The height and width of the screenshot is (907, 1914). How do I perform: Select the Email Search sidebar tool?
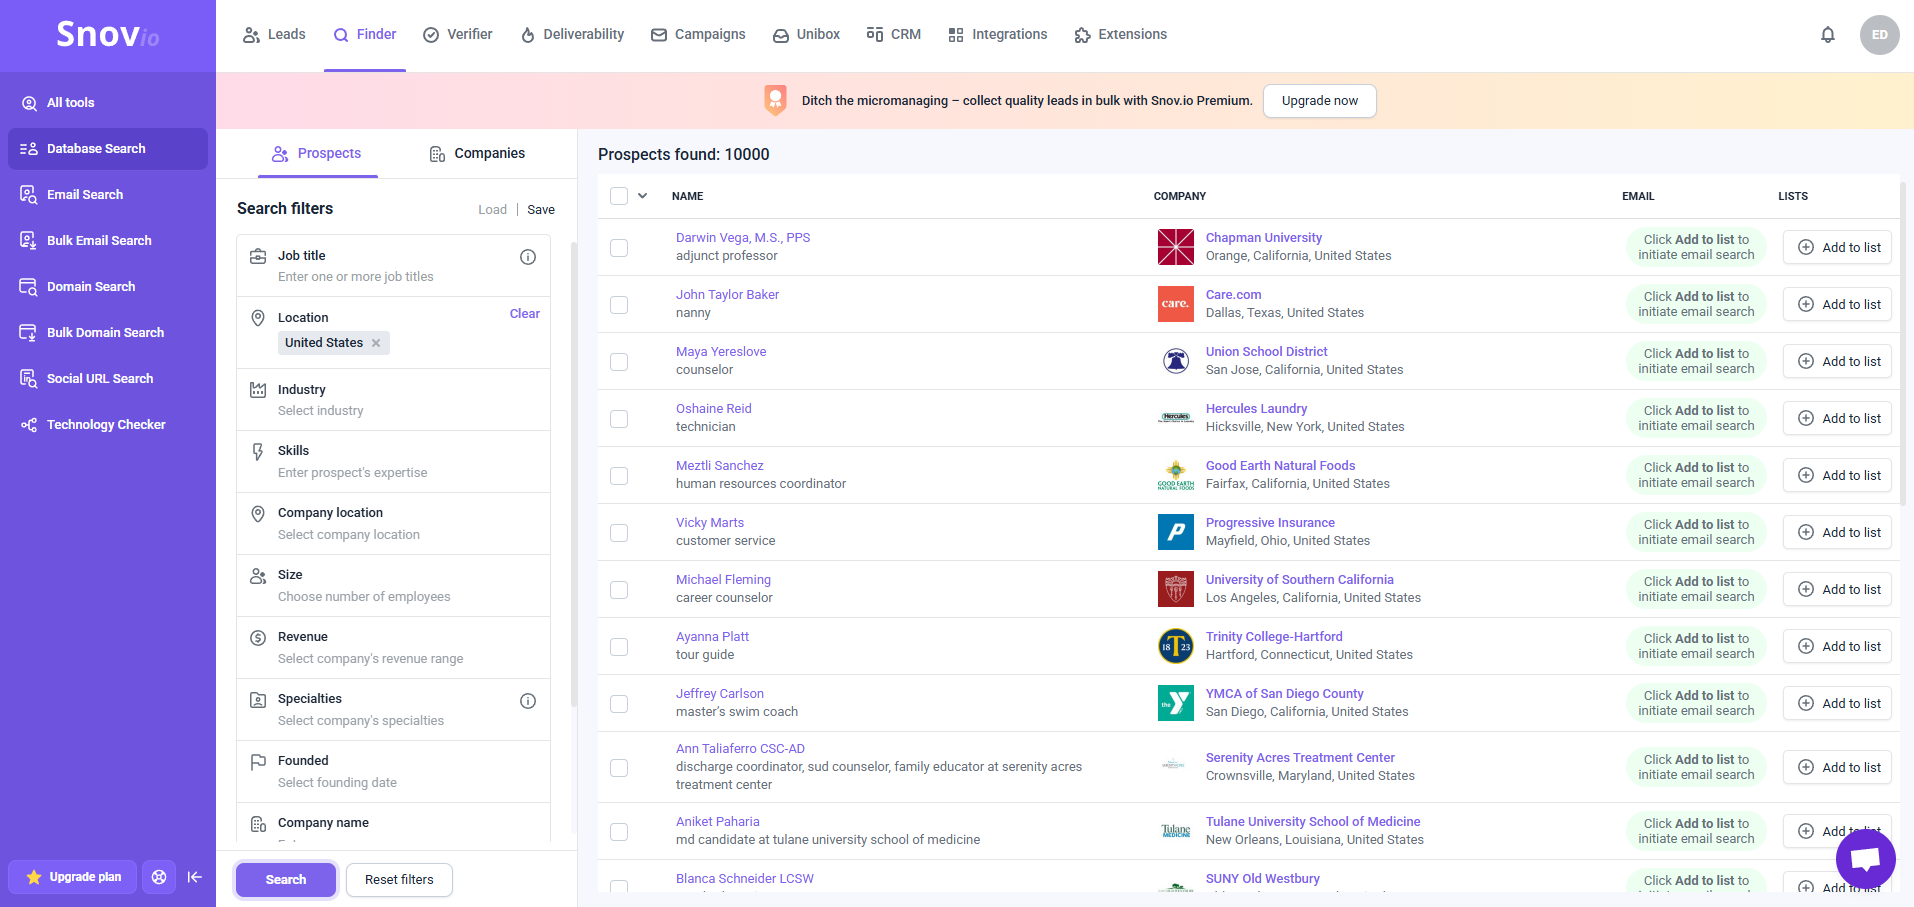click(86, 194)
